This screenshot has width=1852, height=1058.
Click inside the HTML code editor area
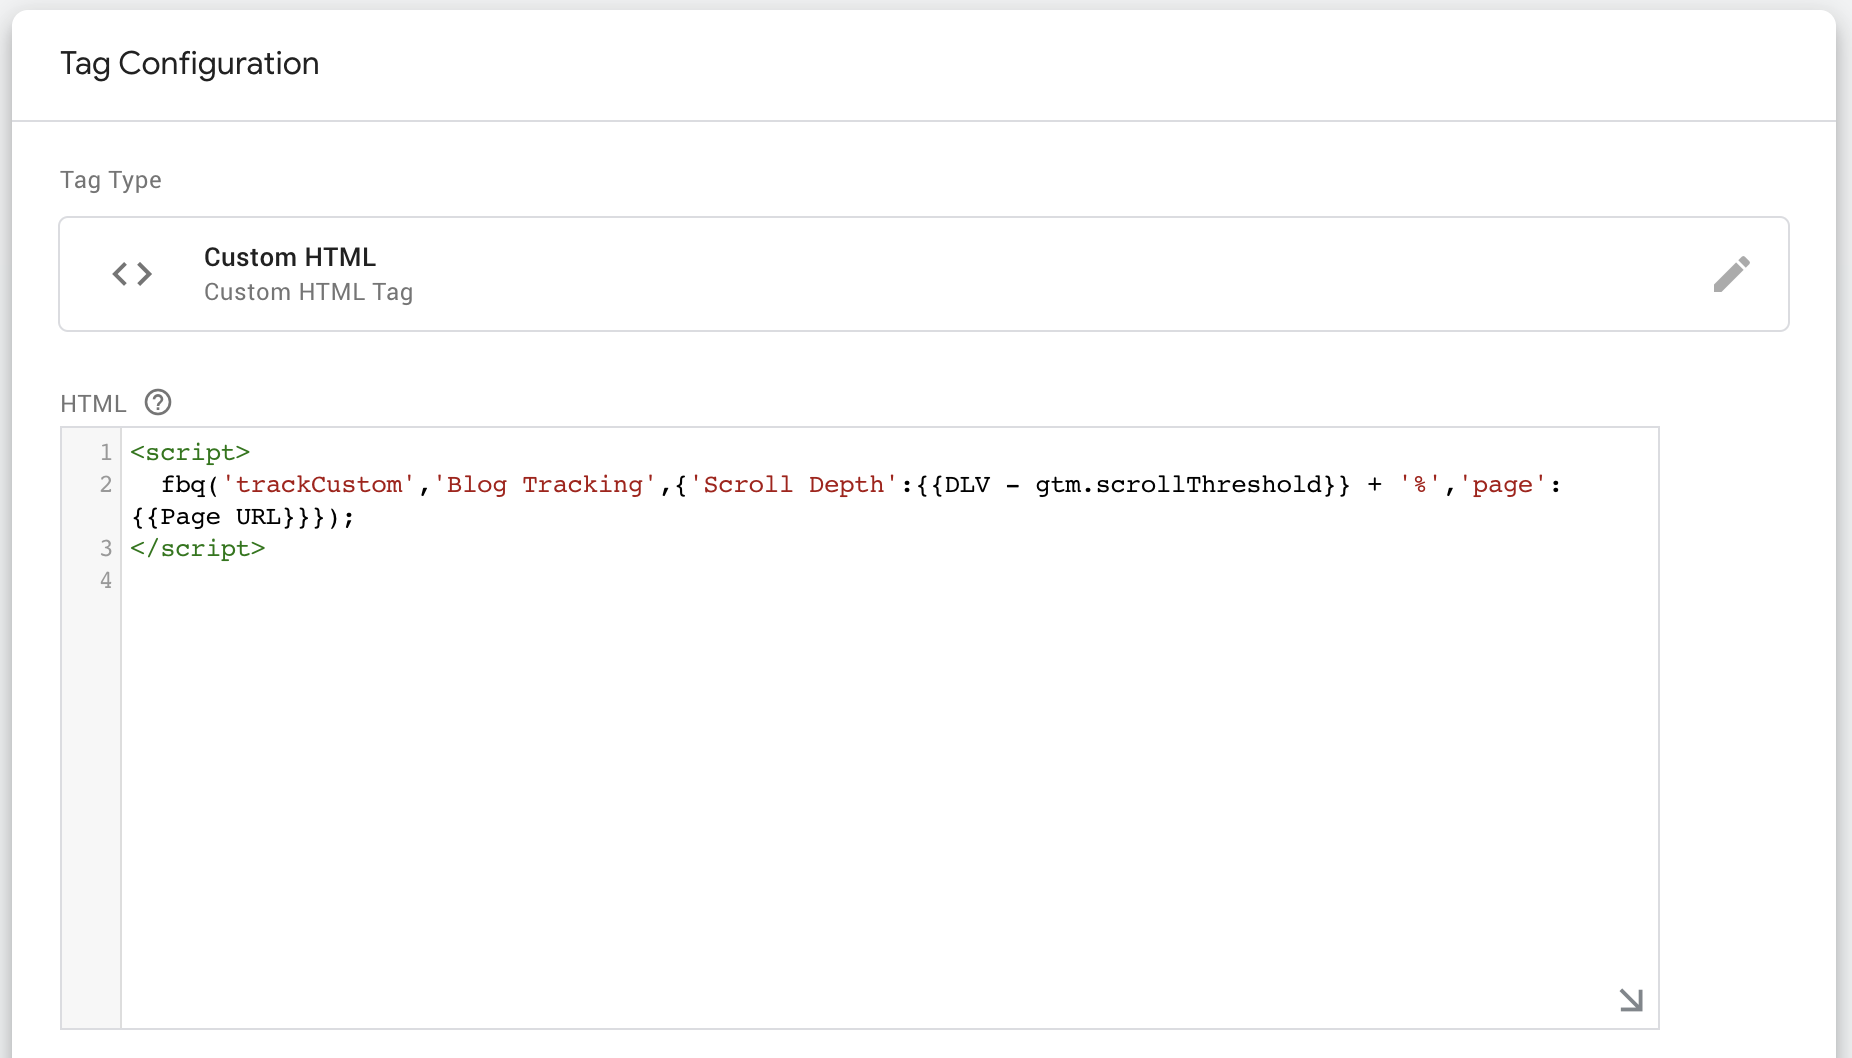889,728
